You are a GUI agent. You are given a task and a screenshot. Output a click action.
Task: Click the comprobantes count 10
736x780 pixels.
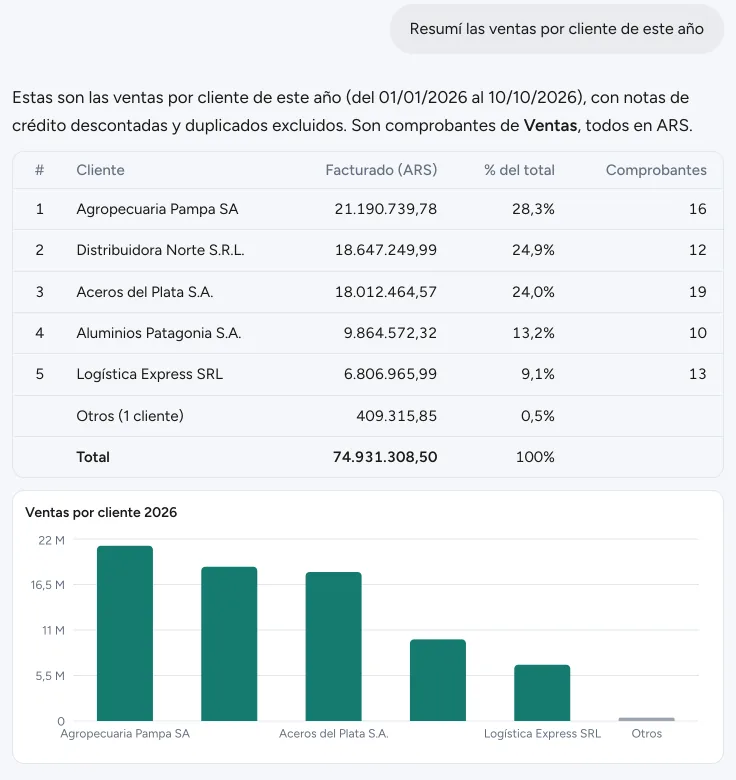698,333
